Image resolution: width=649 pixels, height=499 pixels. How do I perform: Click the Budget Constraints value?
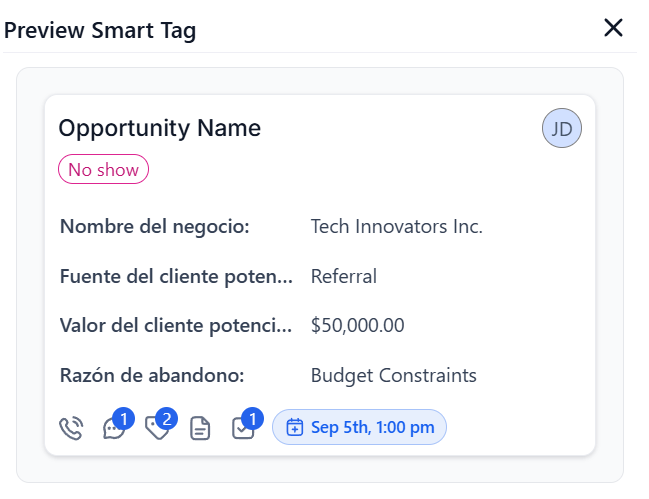tap(393, 376)
